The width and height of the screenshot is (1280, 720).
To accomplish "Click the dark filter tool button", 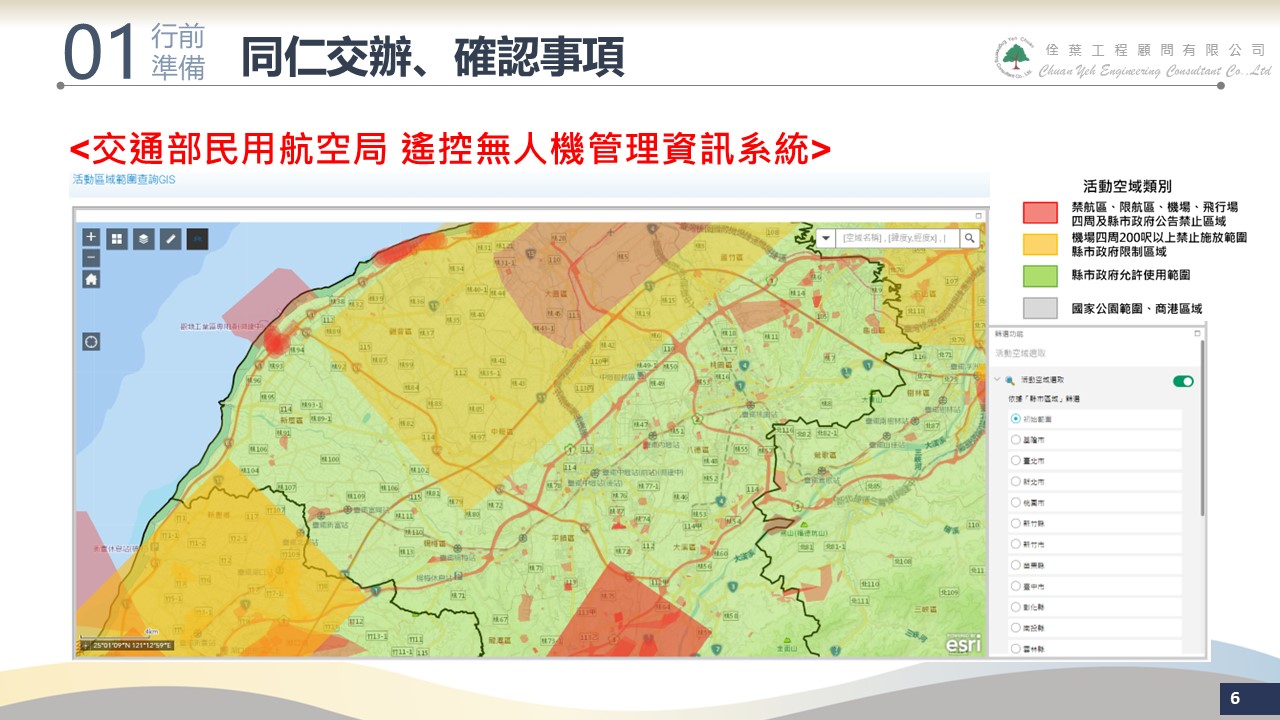I will coord(198,239).
